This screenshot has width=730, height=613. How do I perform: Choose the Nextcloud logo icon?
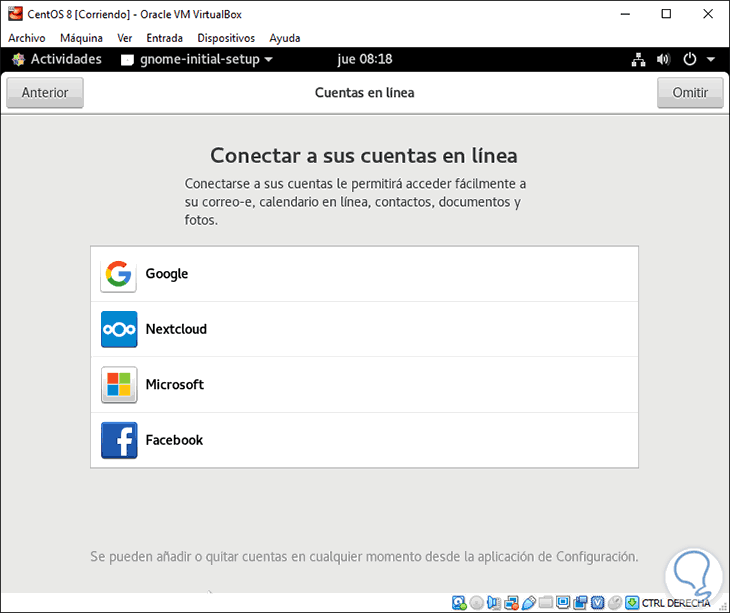tap(119, 329)
